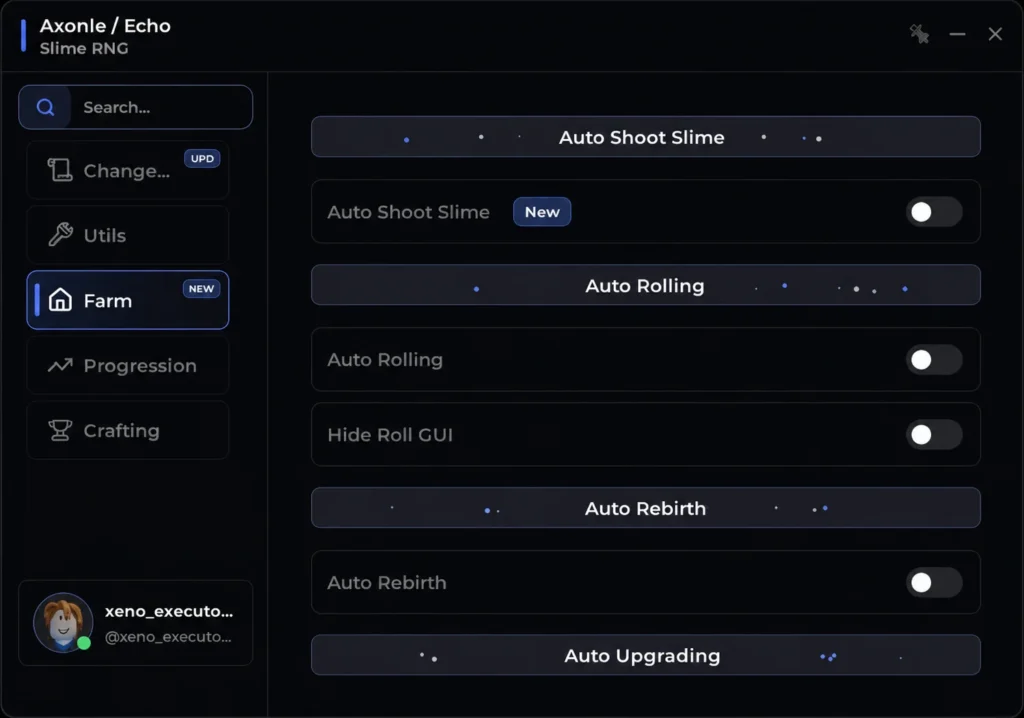
Task: Click the xeno_executo... display name
Action: coord(168,612)
